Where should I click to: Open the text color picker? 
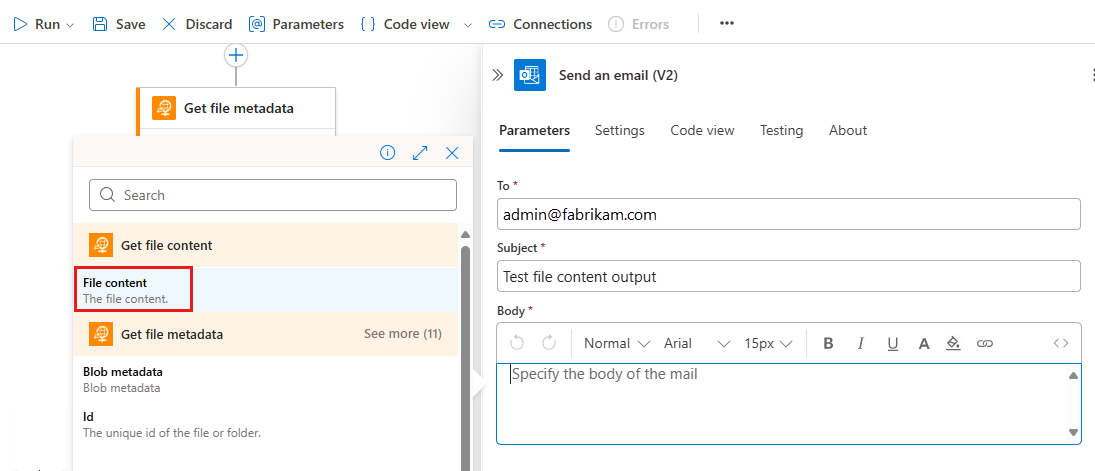point(924,343)
